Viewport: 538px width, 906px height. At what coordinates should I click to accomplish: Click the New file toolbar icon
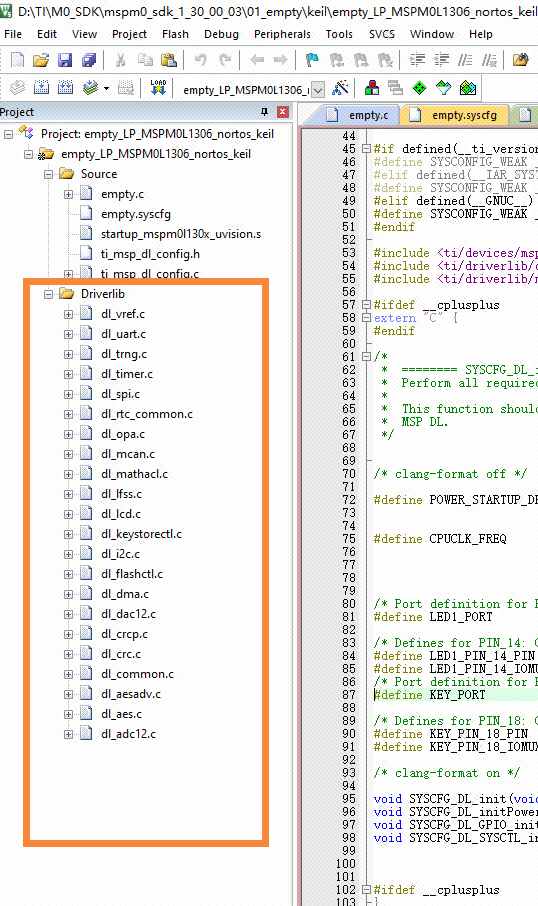(17, 60)
